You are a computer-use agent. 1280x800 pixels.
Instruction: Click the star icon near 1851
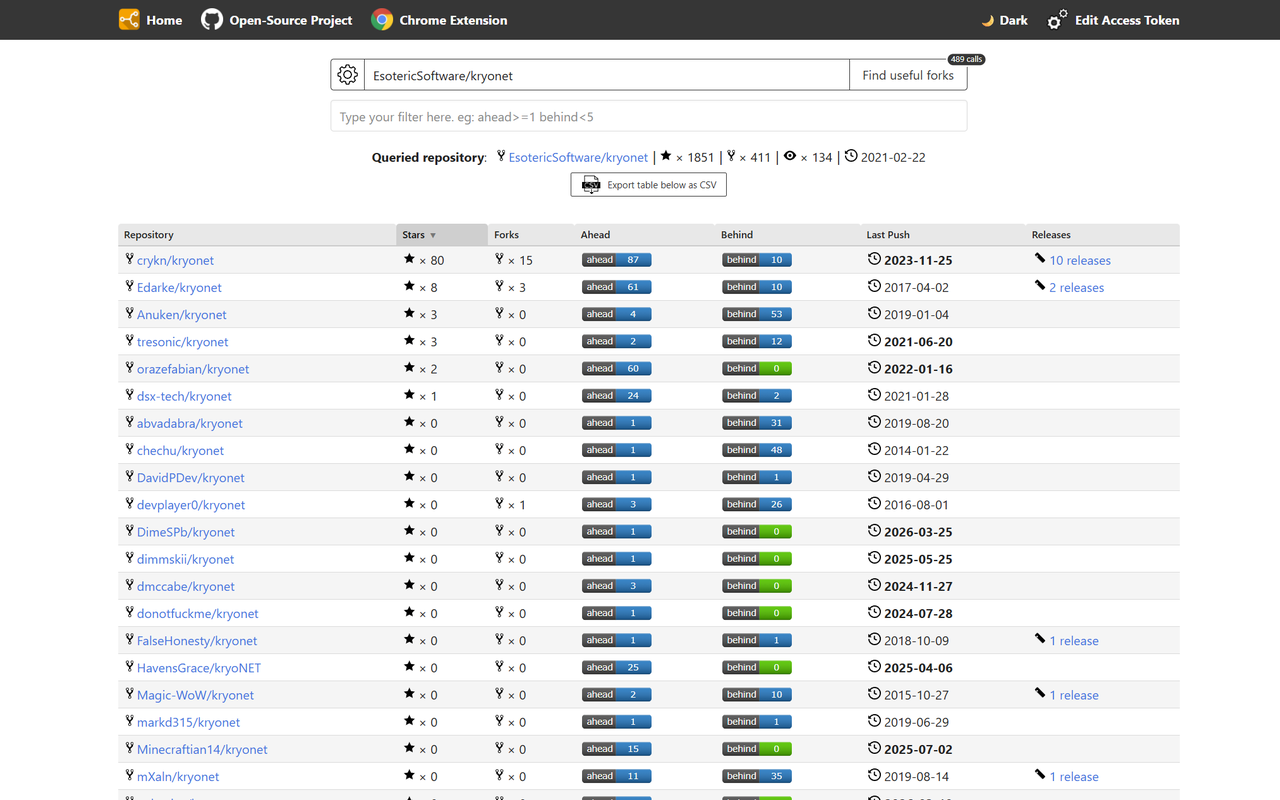[x=666, y=156]
